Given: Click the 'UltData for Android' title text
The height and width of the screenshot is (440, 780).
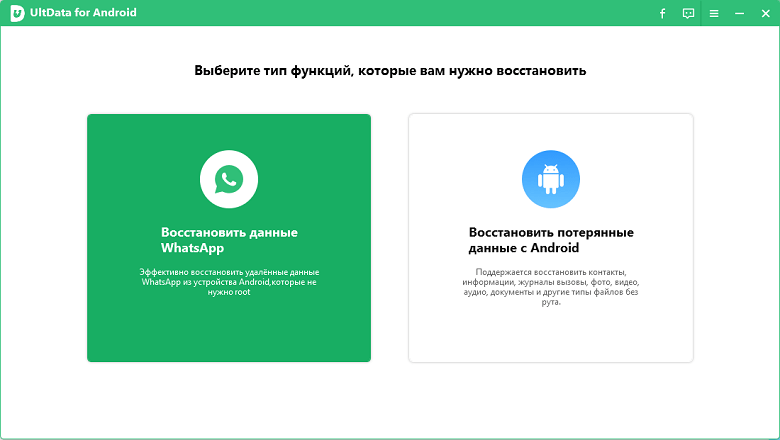Looking at the screenshot, I should pos(83,12).
